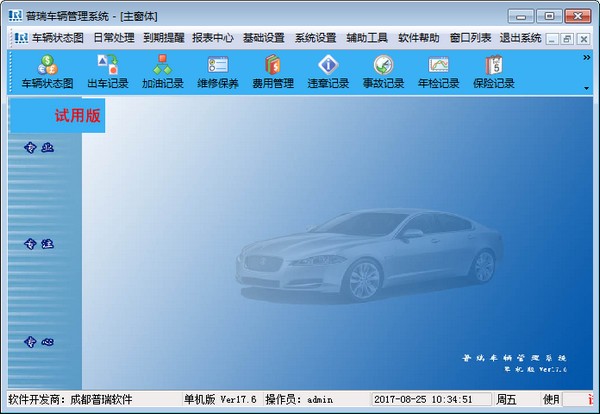Maximize the main application window

click(x=549, y=16)
